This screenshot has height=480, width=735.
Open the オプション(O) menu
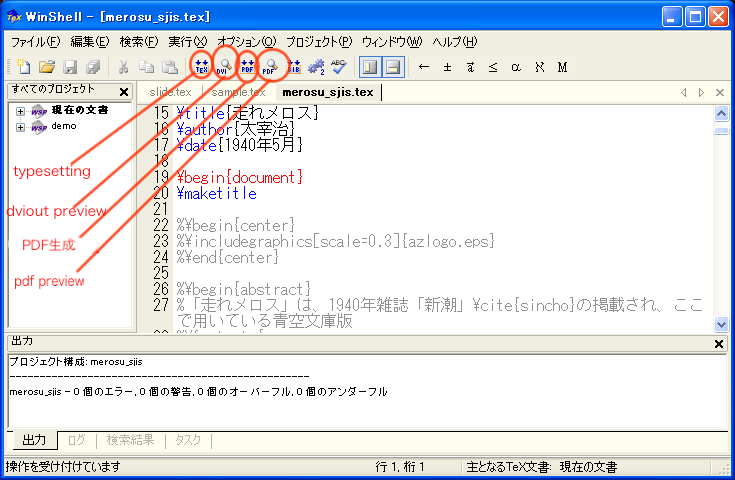click(247, 42)
